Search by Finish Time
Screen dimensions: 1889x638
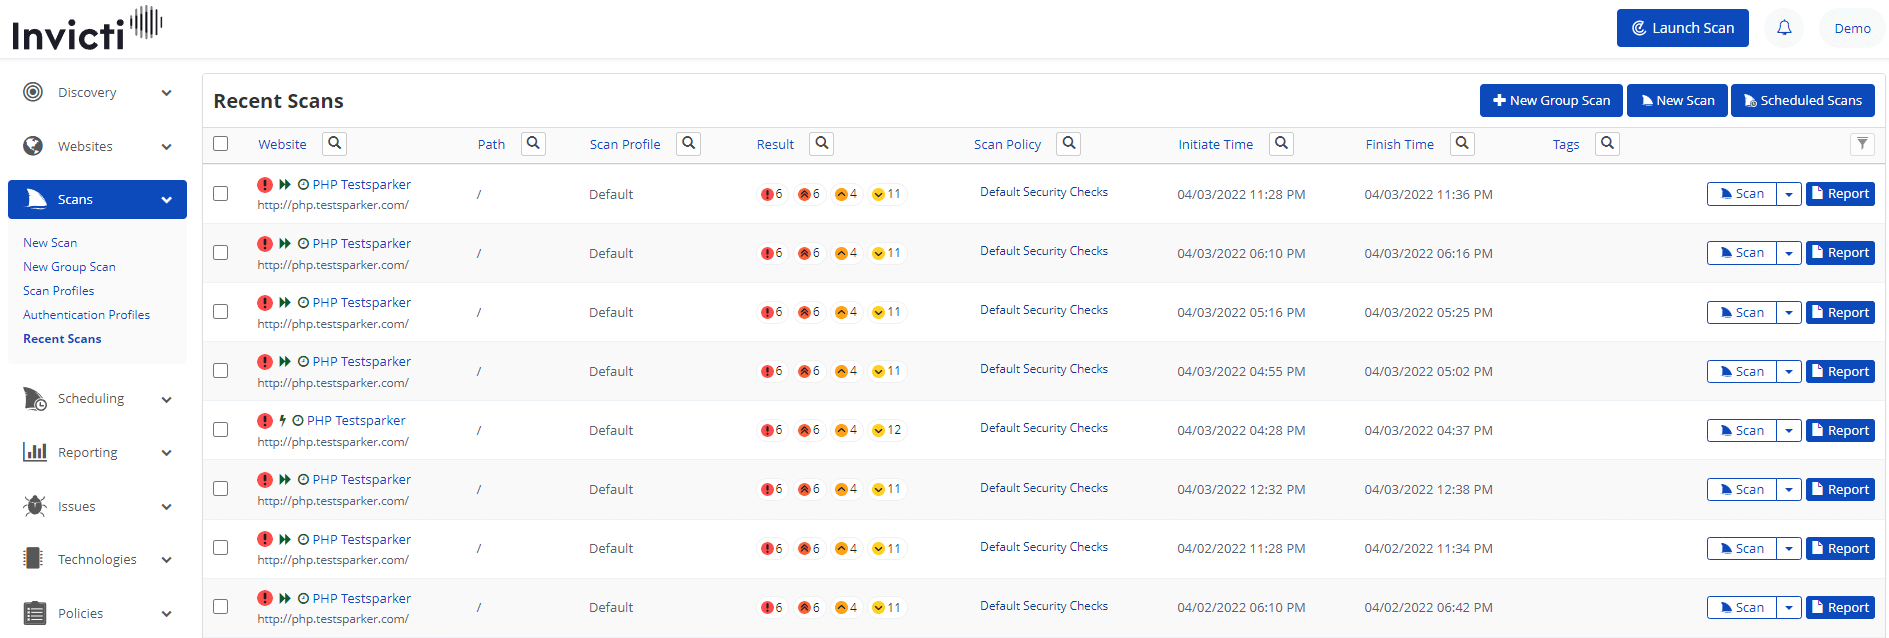point(1463,143)
